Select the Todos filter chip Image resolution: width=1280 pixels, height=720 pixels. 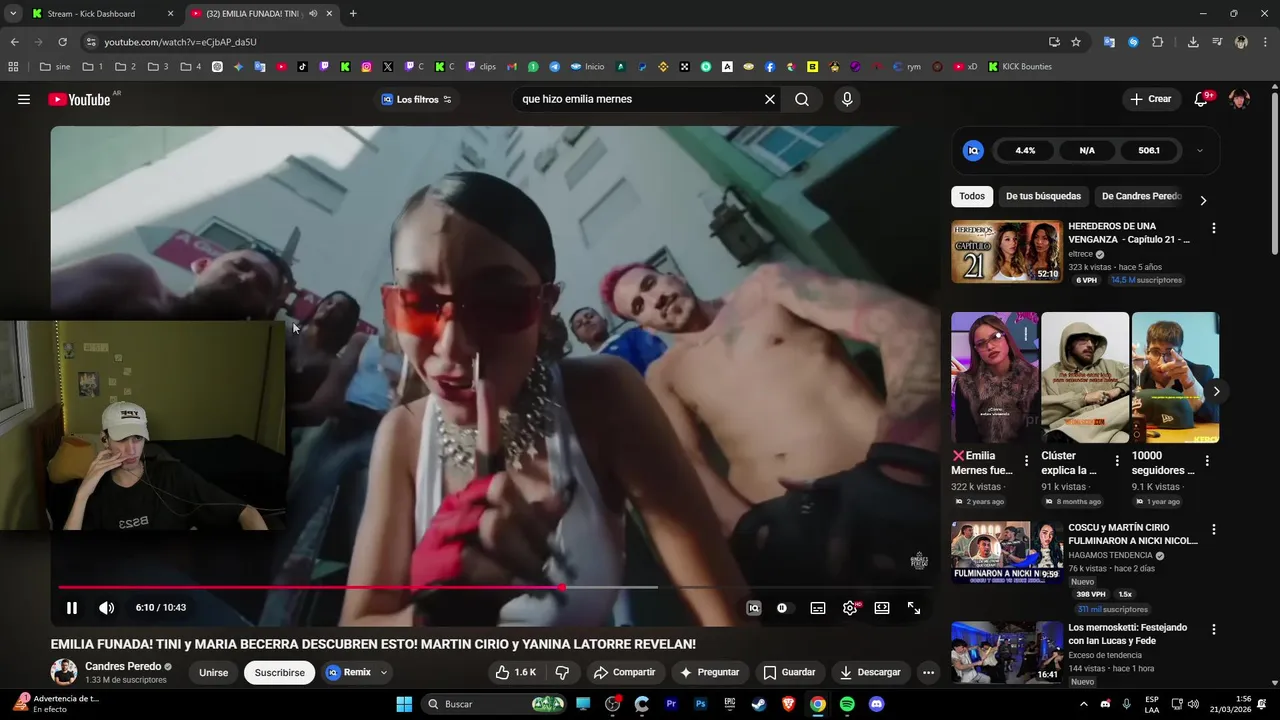pyautogui.click(x=972, y=196)
